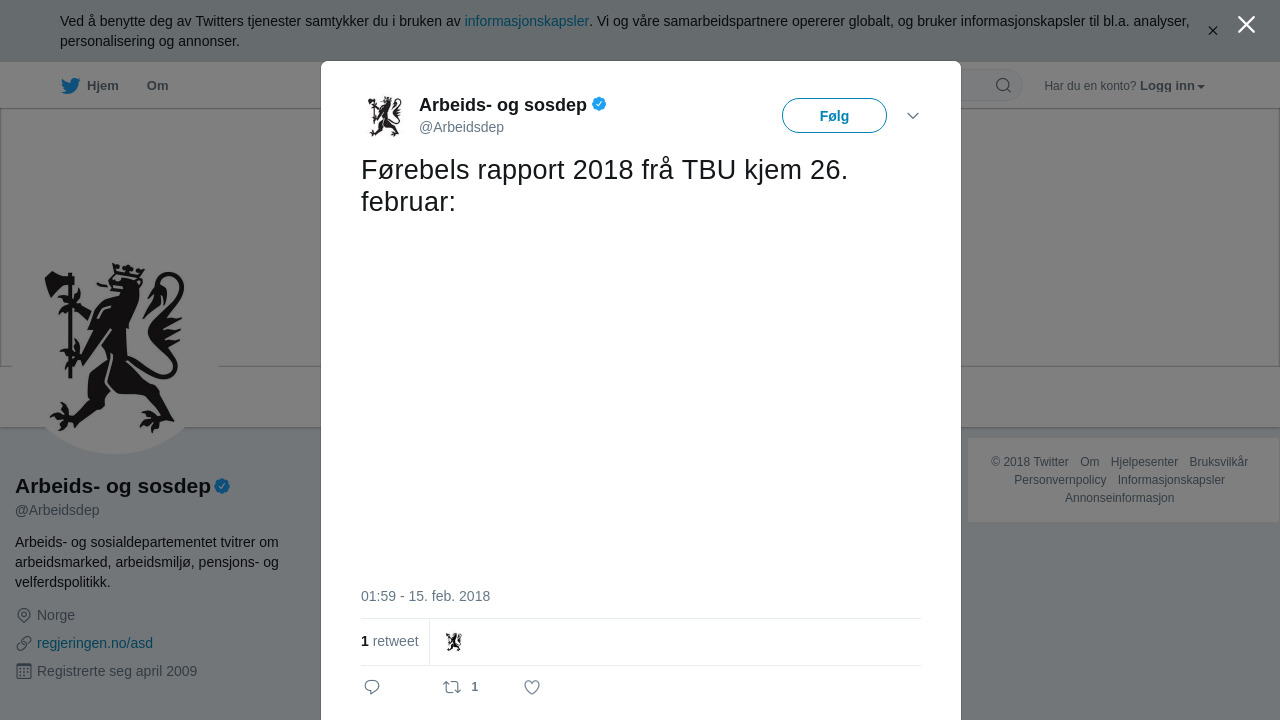View the 1 retweet count
The image size is (1280, 720).
point(390,641)
